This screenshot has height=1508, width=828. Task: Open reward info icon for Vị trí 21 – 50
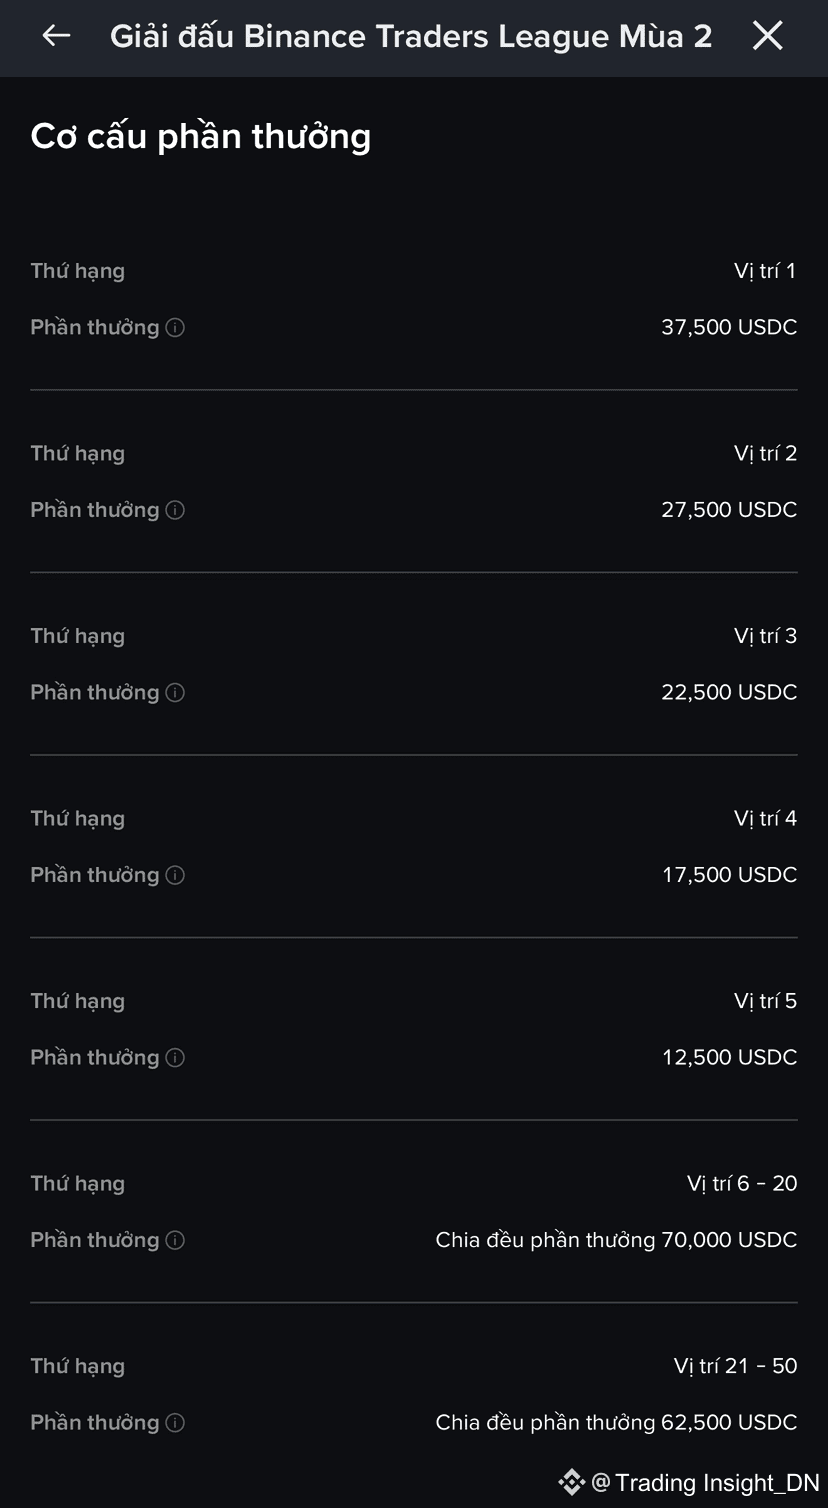point(175,1422)
